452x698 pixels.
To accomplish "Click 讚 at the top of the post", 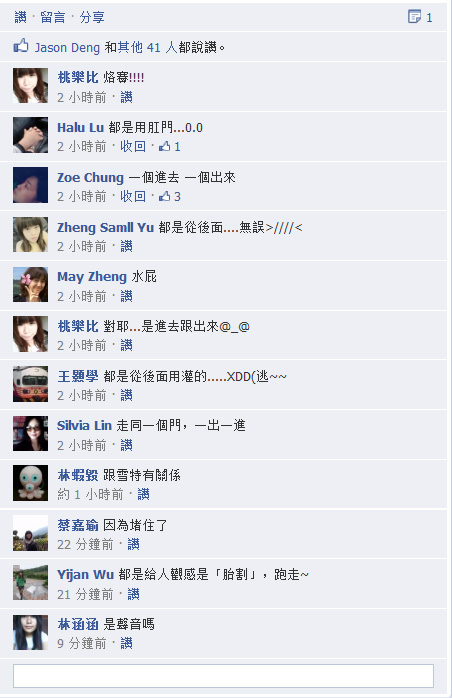I will tap(20, 17).
